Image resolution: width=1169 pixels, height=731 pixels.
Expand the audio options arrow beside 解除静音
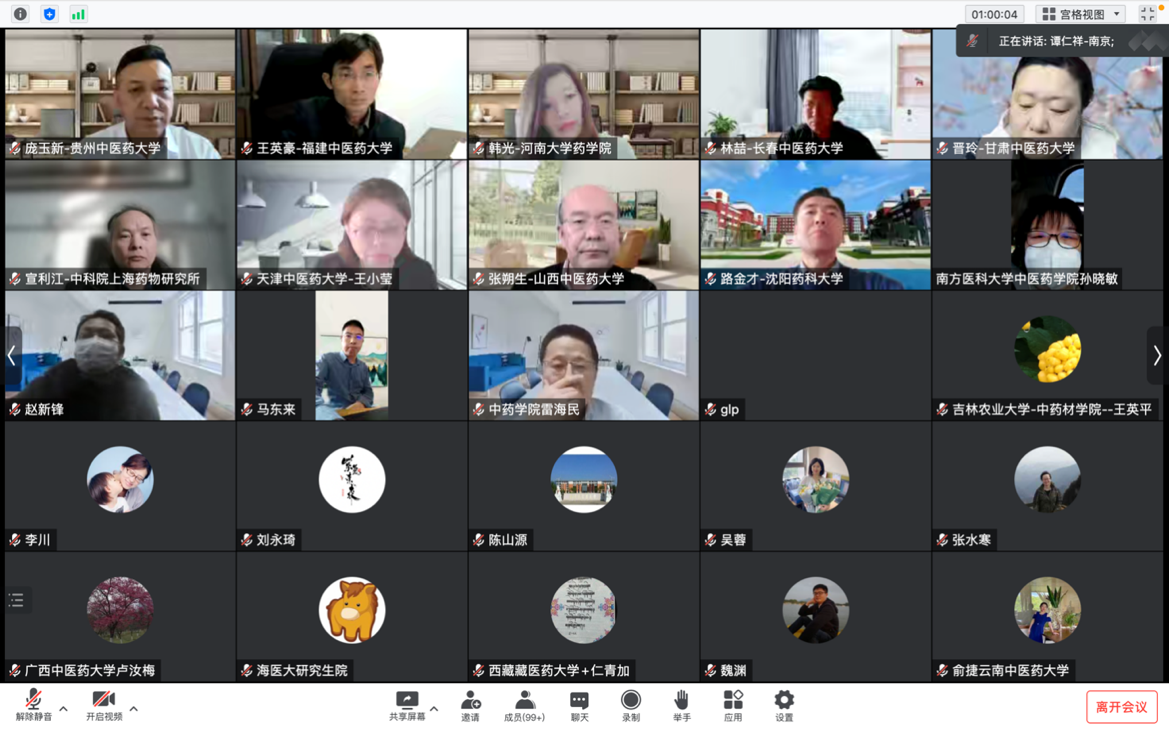click(64, 709)
